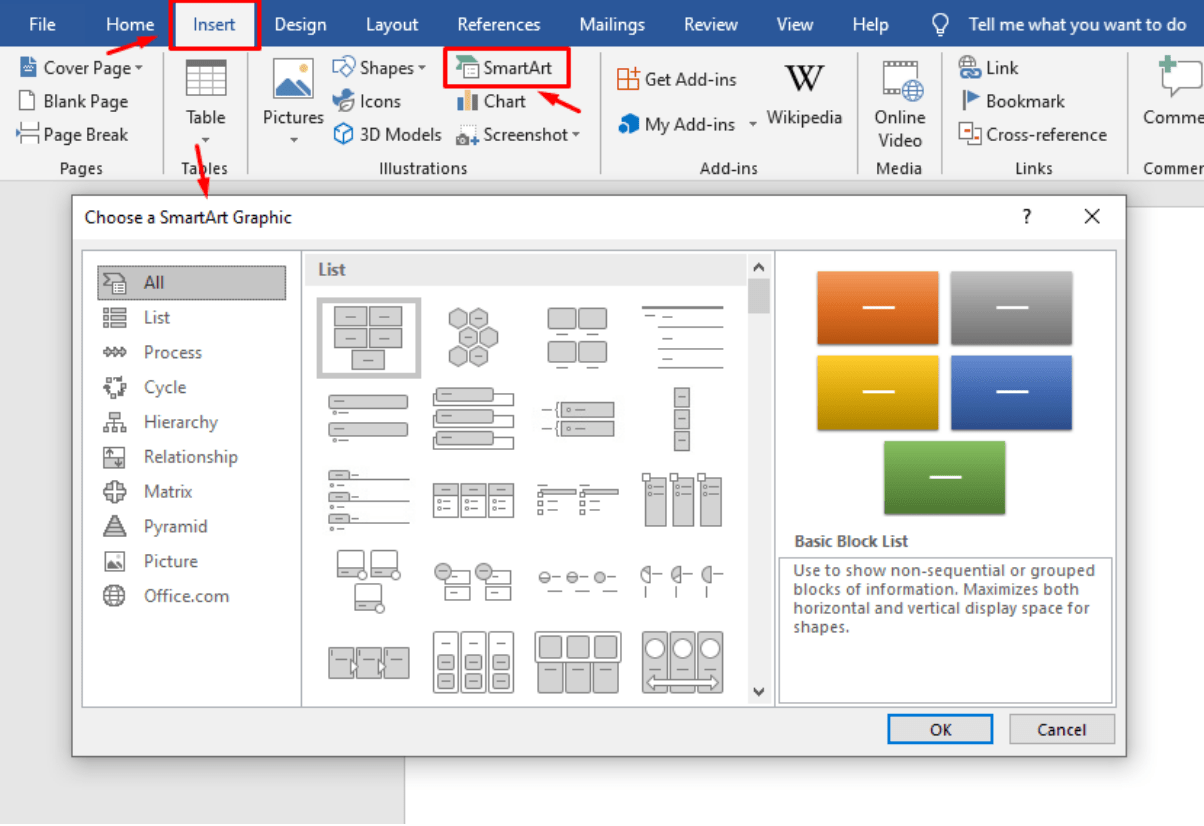The width and height of the screenshot is (1204, 826).
Task: Click the Bookmark icon in Links
Action: pos(970,101)
